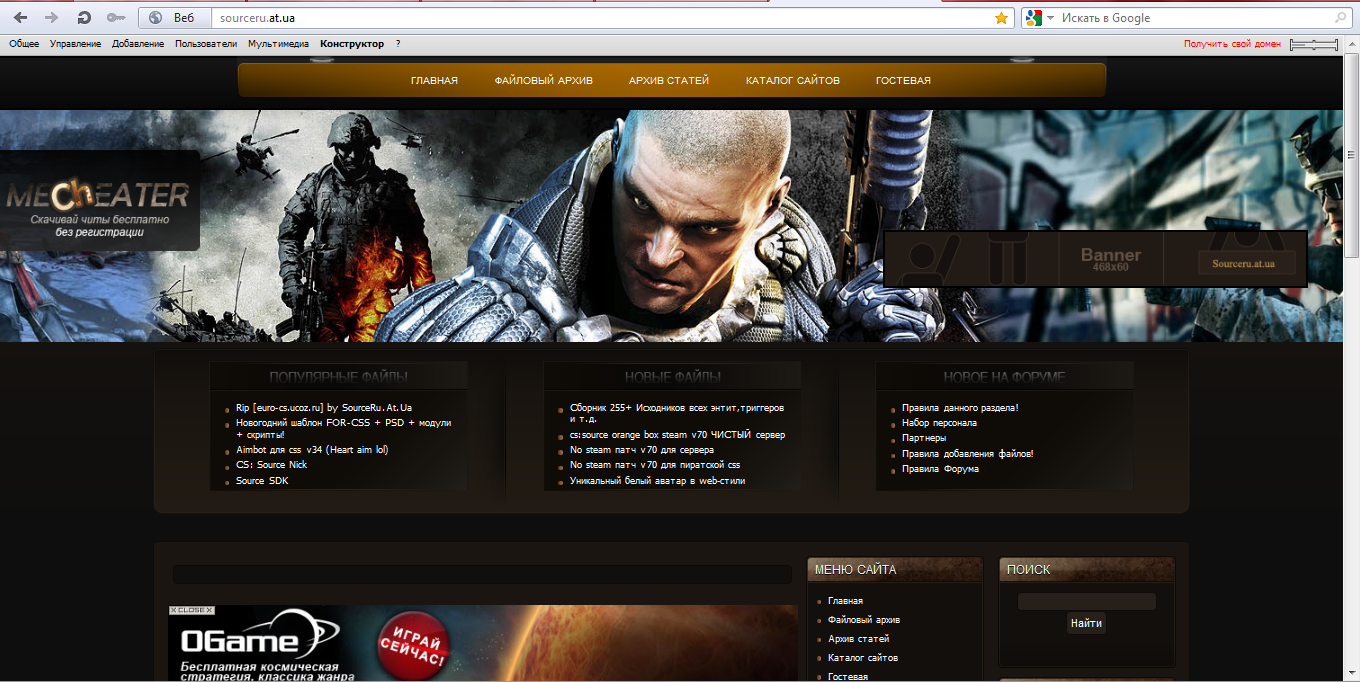Click the ПОИСК site search input
1360x682 pixels.
tap(1086, 601)
